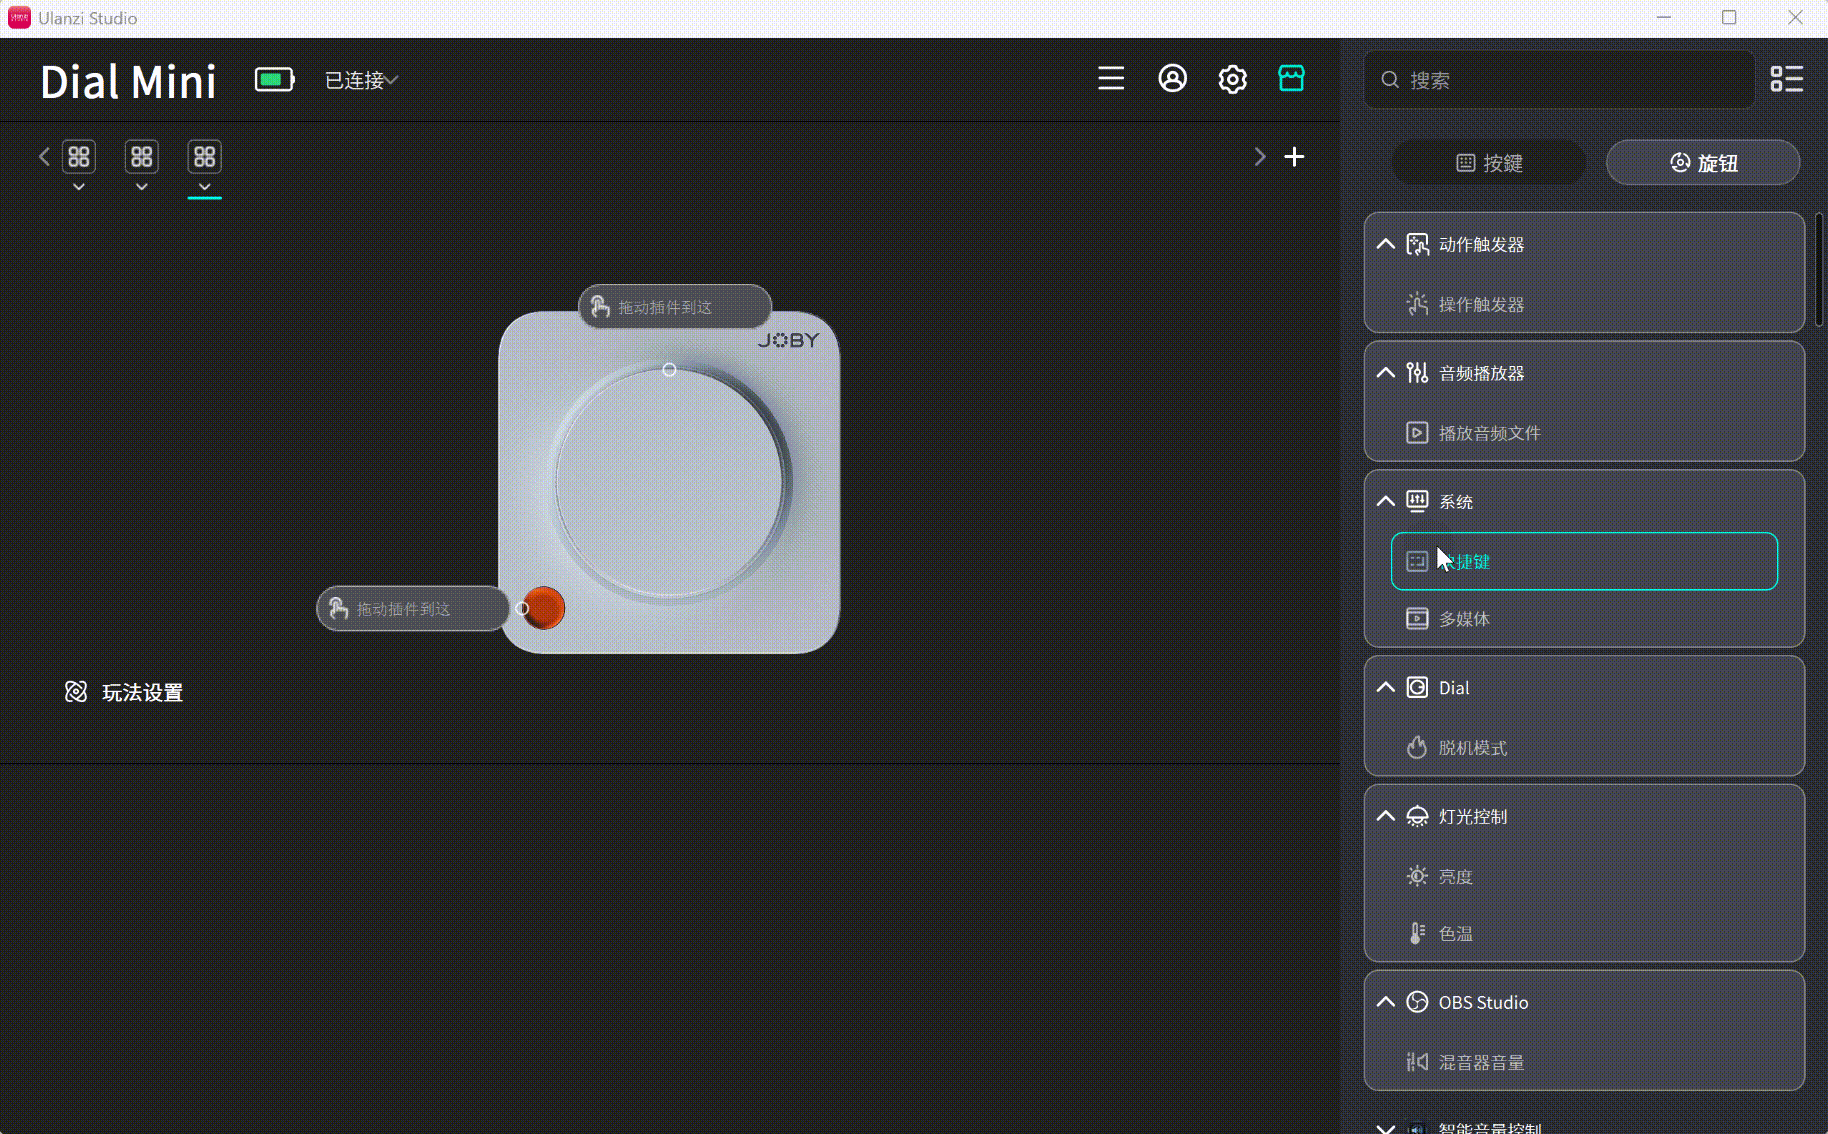
Task: Open dropdown under second page icon
Action: click(x=142, y=187)
